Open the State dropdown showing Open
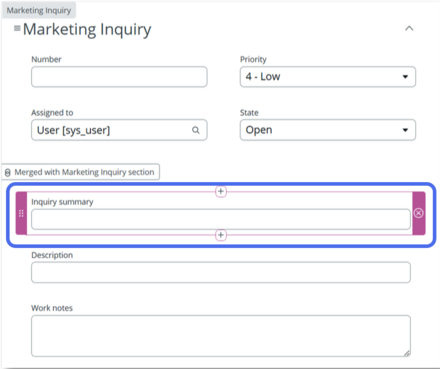This screenshot has height=369, width=440. (x=328, y=130)
